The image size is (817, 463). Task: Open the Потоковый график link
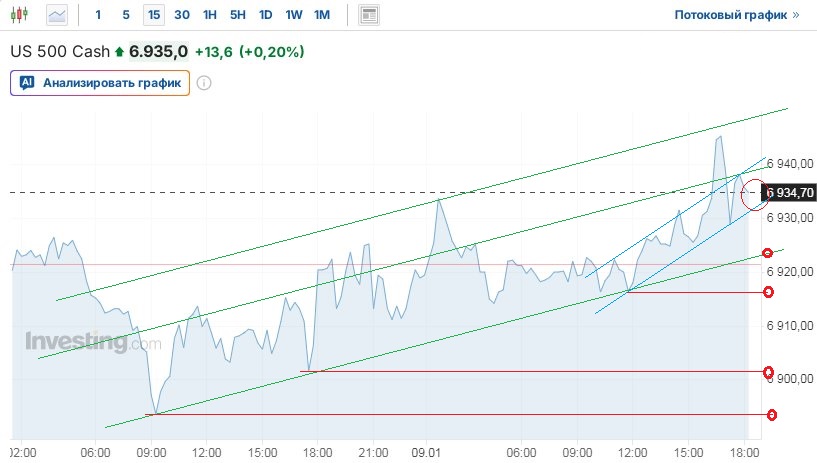pyautogui.click(x=737, y=15)
